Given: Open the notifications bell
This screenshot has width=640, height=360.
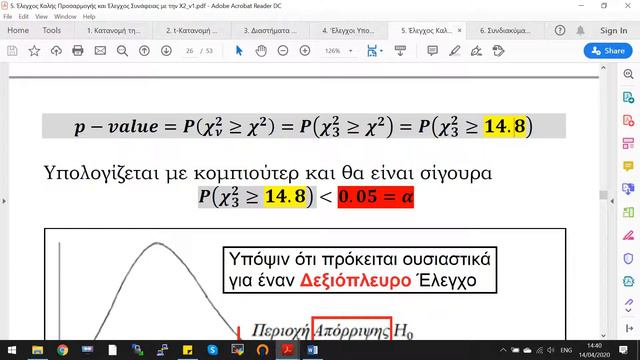Looking at the screenshot, I should [x=580, y=31].
